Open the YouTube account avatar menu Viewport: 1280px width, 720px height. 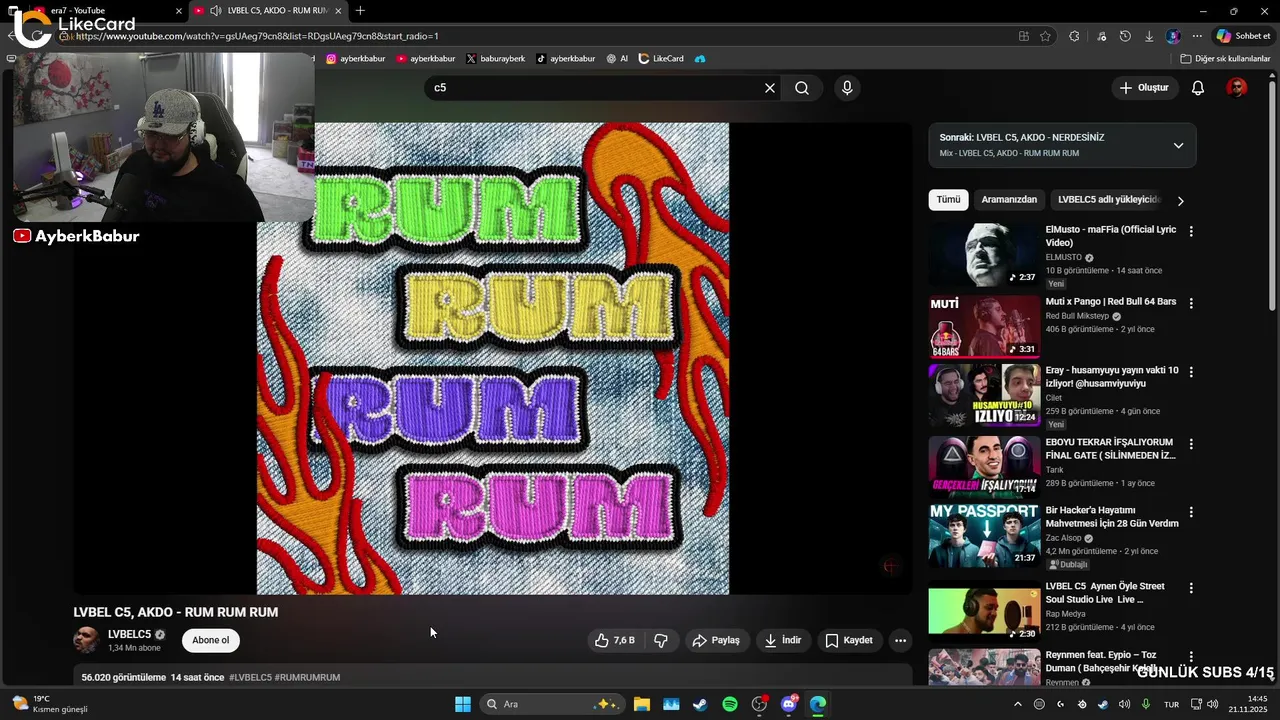(x=1237, y=88)
